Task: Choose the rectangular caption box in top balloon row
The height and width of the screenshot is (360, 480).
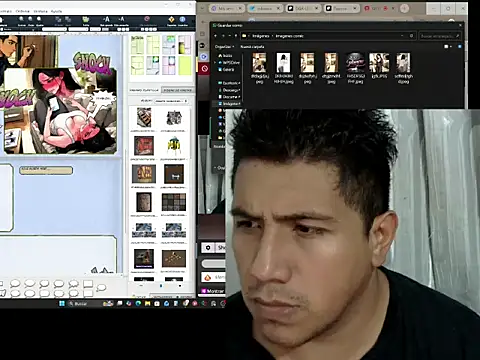Action: coord(88,284)
